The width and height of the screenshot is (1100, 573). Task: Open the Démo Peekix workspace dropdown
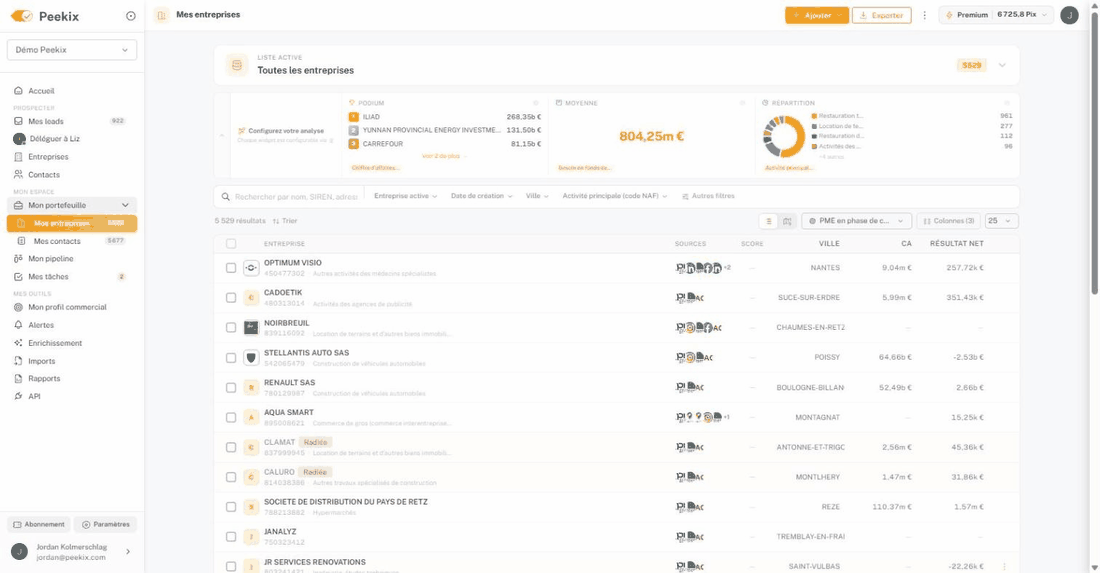click(72, 50)
